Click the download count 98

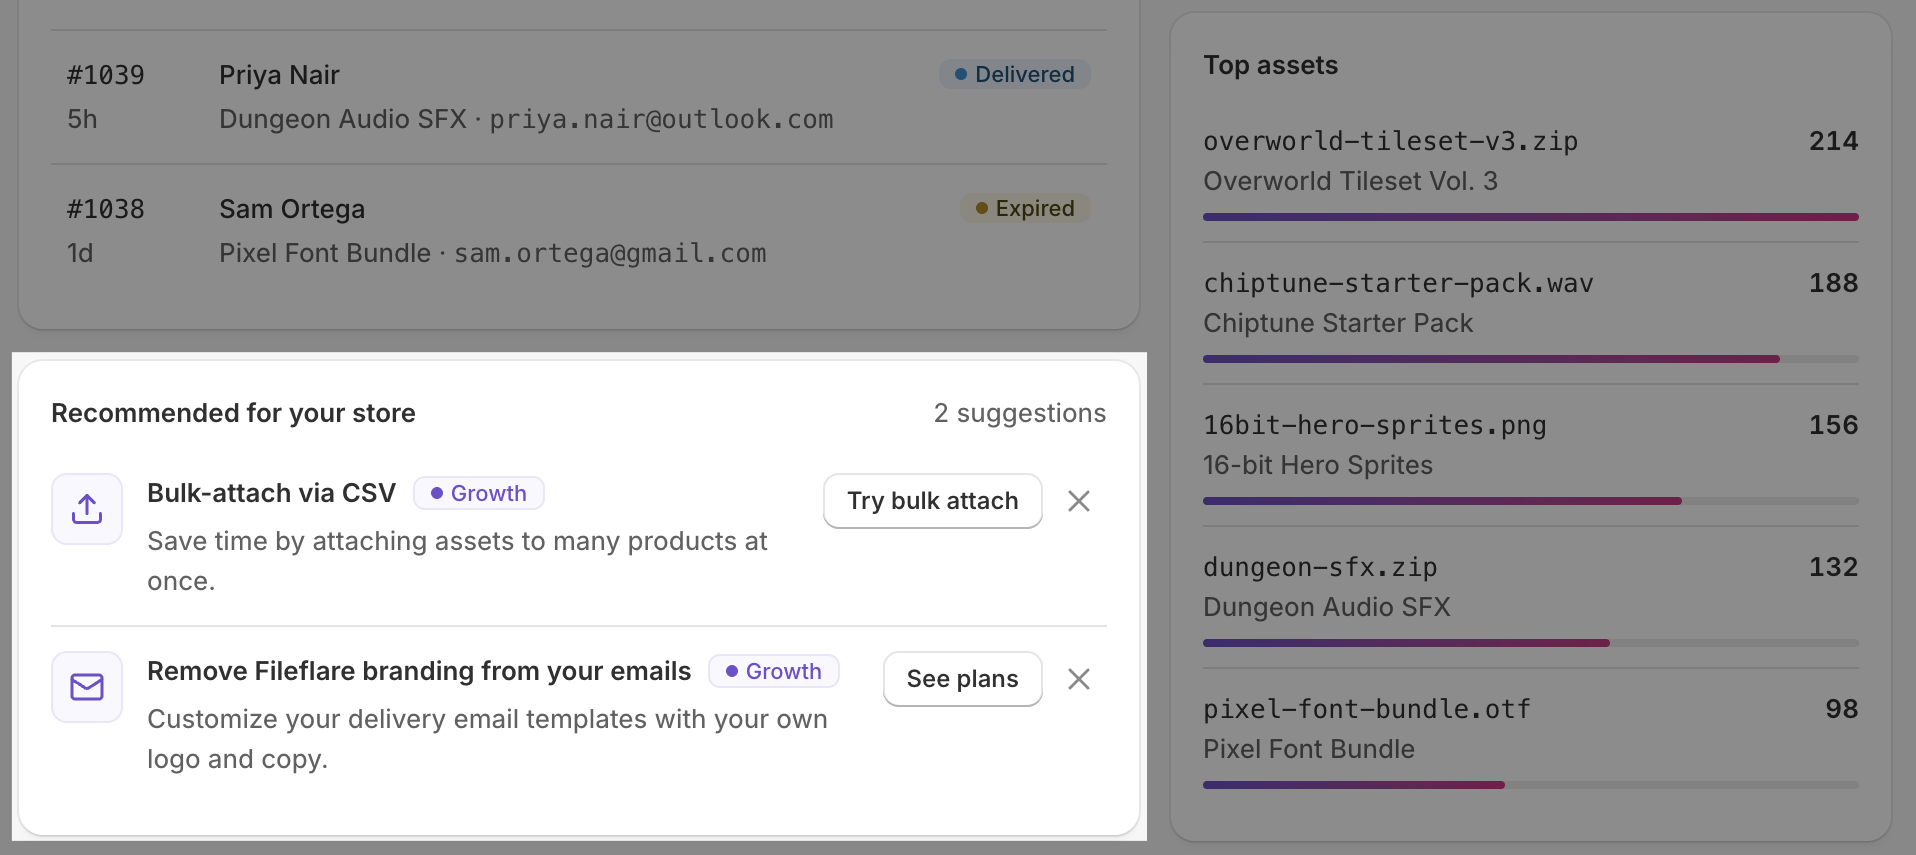pos(1841,709)
